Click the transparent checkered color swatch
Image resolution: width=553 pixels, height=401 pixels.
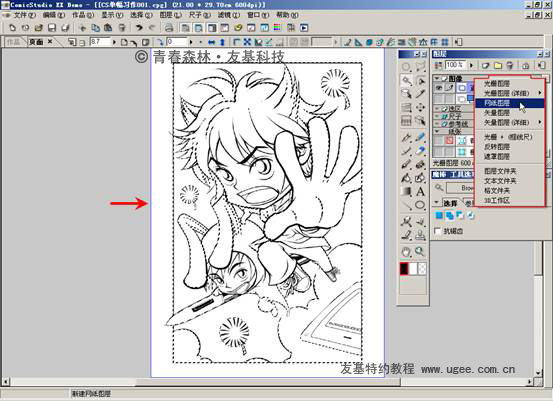422,269
